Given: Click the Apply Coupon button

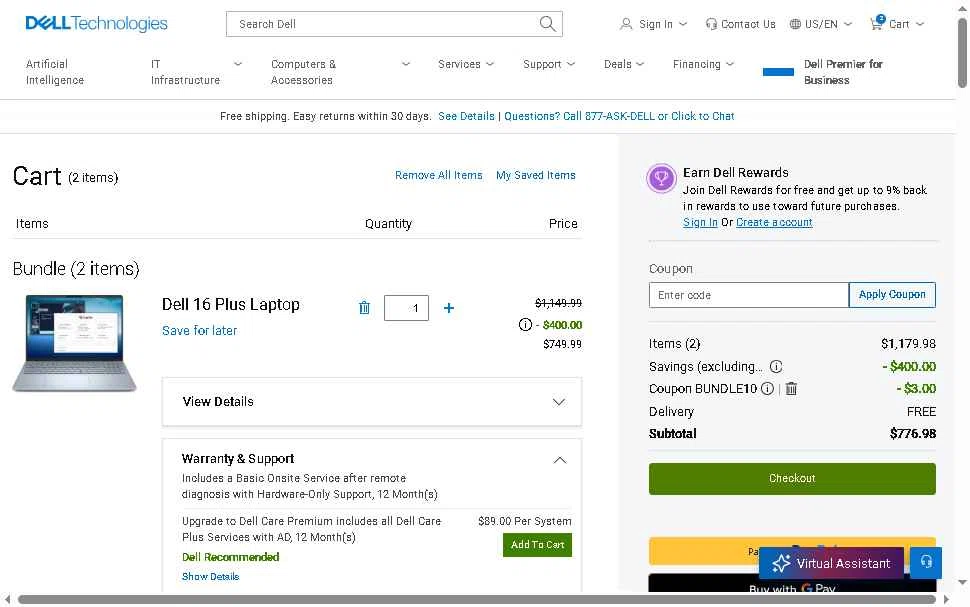Looking at the screenshot, I should (892, 295).
